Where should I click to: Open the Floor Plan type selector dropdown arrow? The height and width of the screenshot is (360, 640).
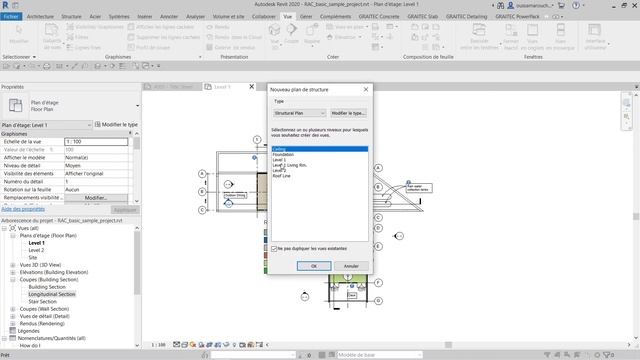pos(138,106)
